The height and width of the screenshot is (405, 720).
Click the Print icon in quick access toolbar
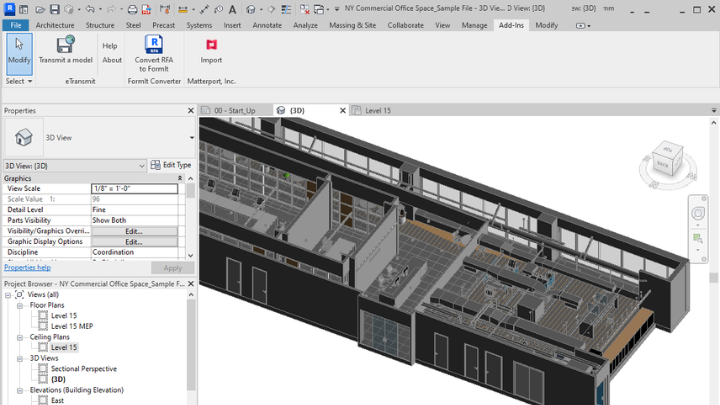point(133,9)
